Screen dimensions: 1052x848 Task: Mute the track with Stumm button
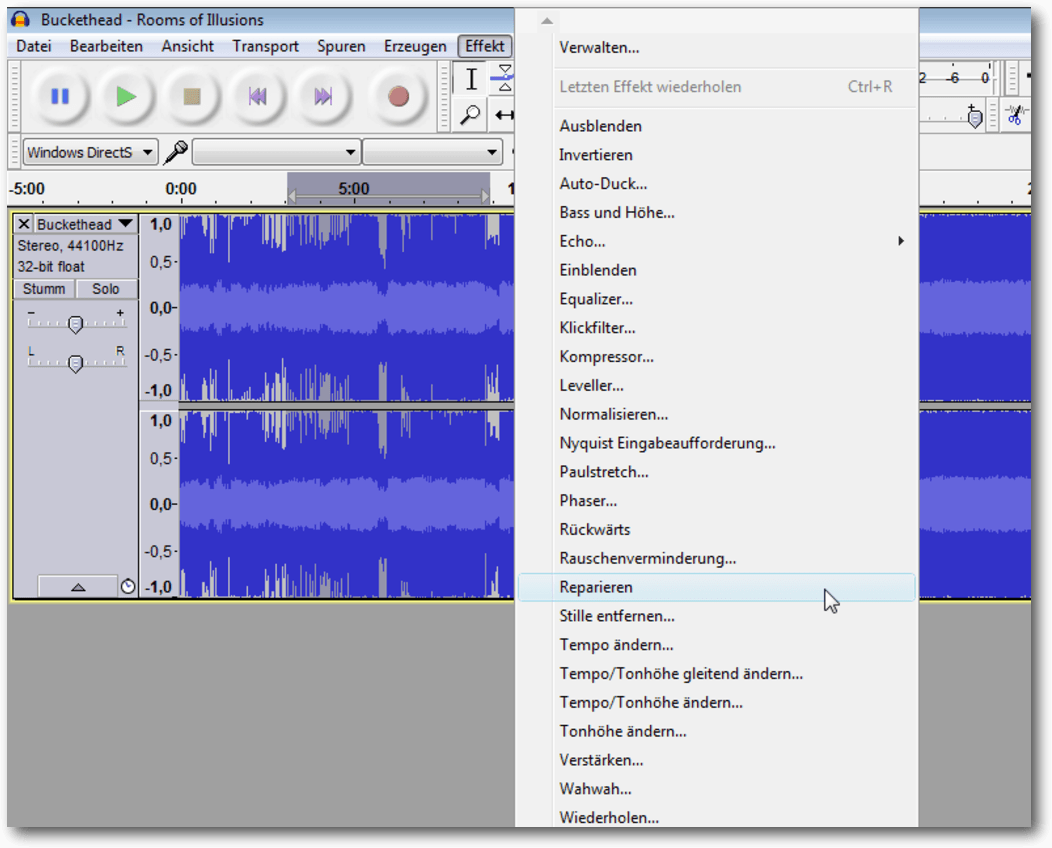click(44, 289)
